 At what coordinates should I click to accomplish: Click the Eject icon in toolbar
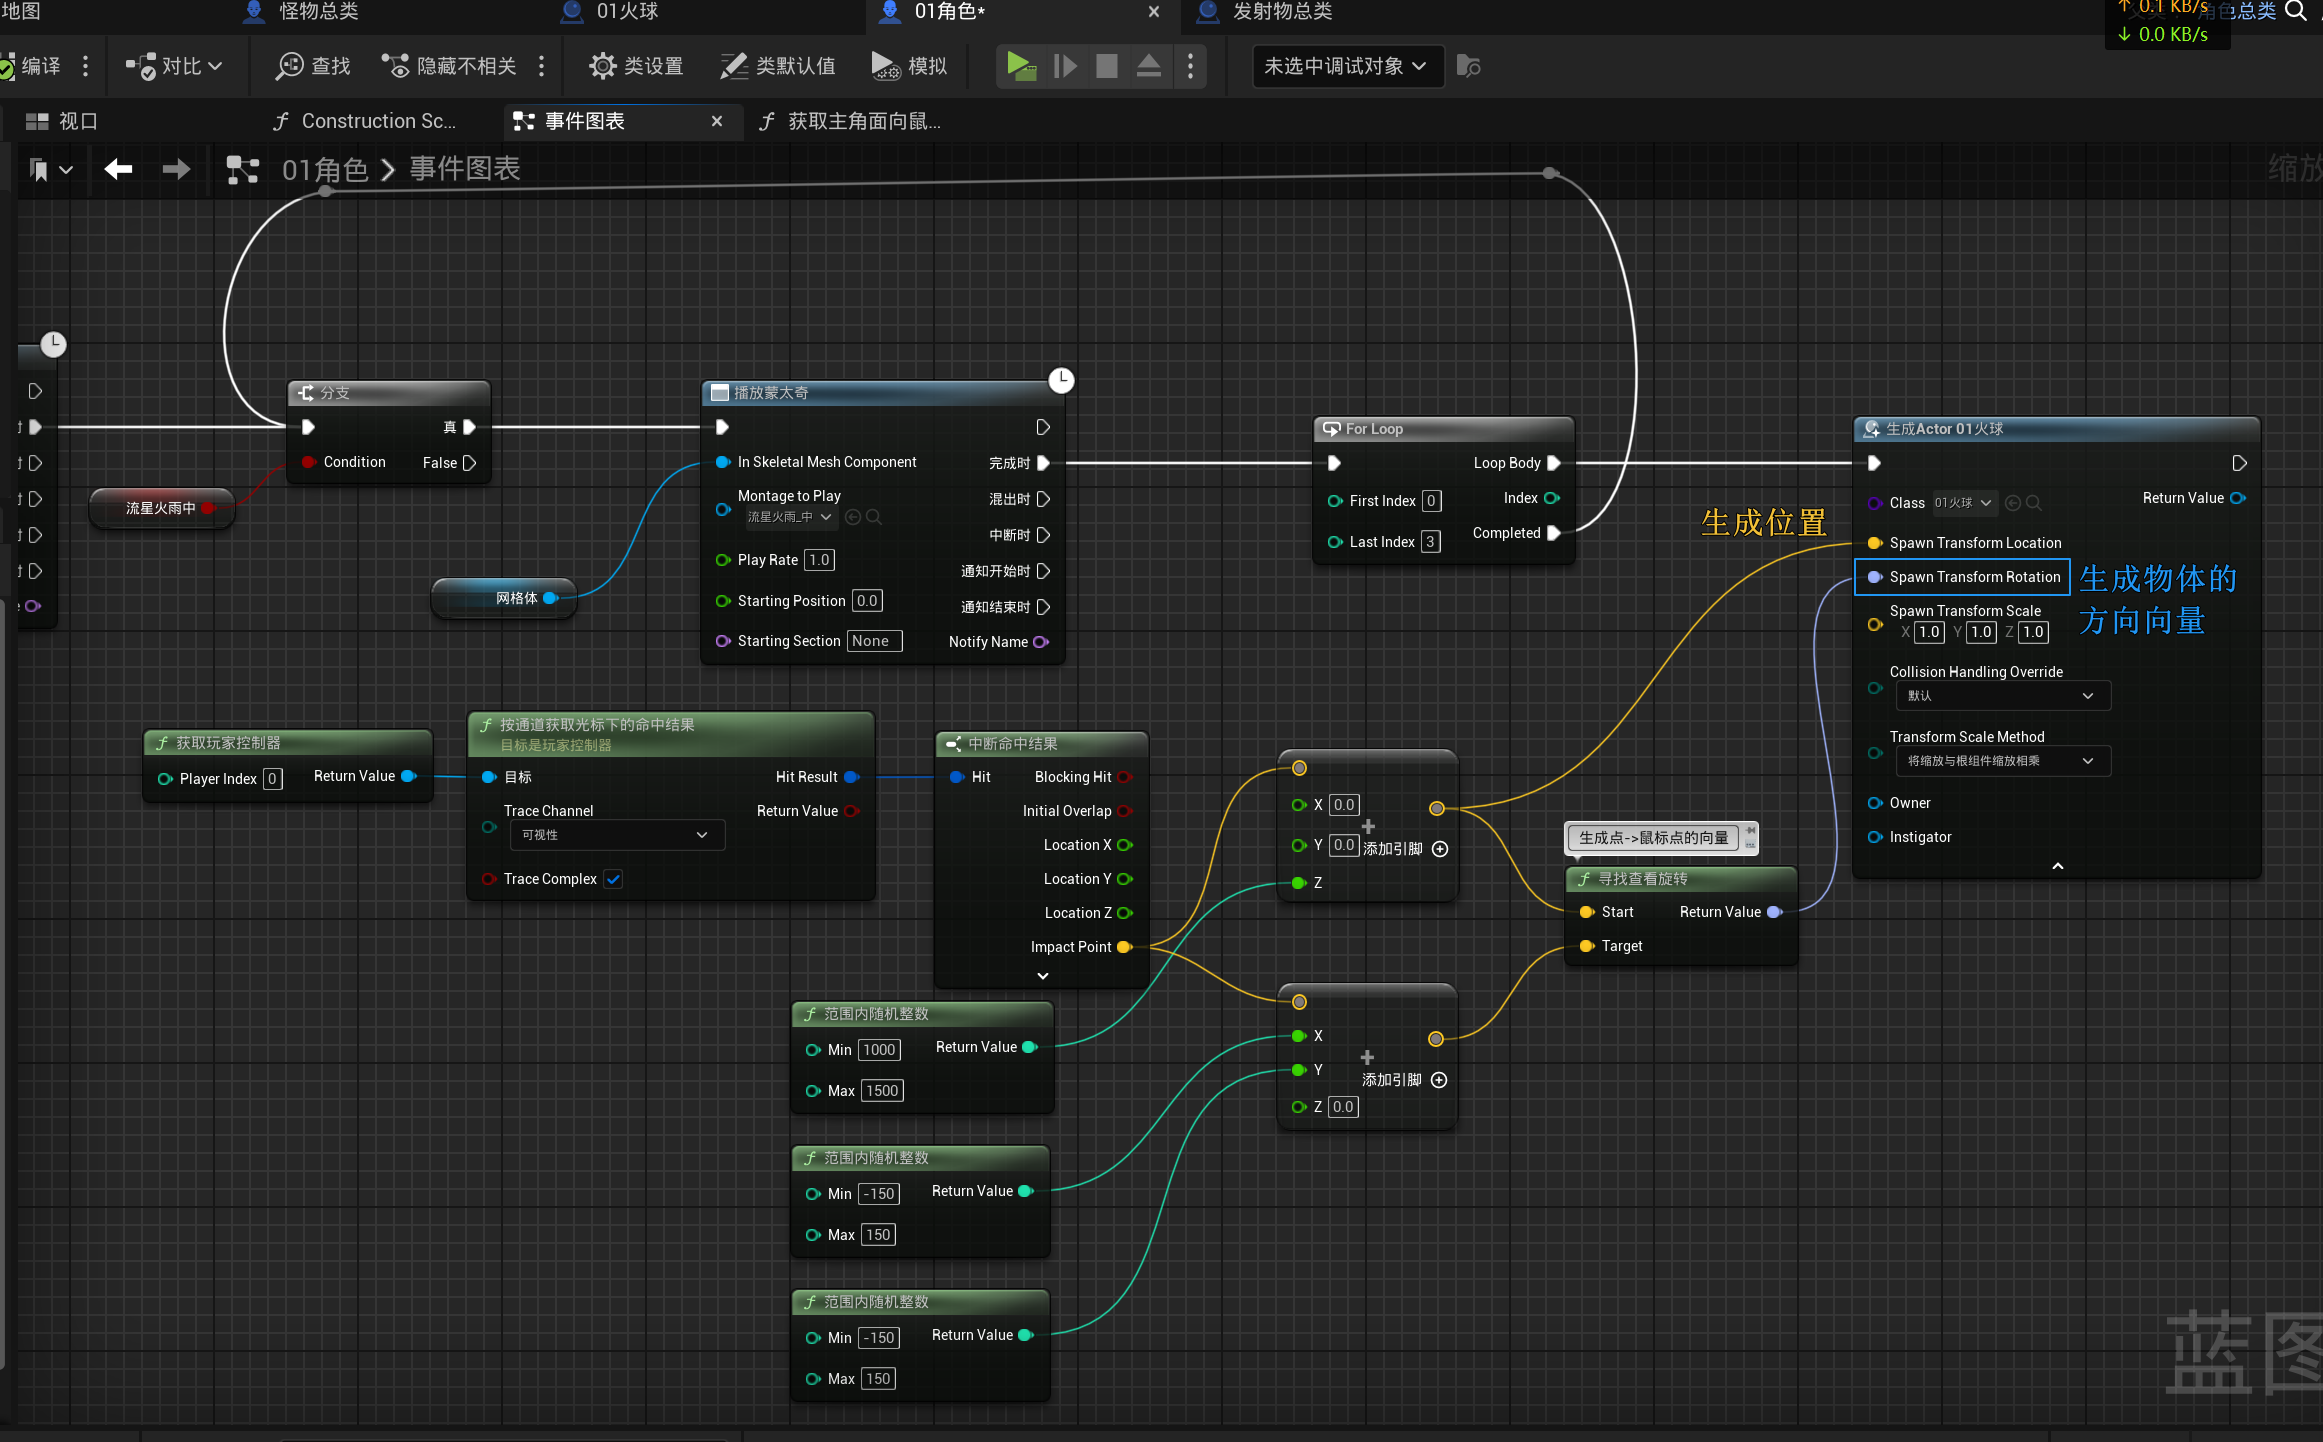pyautogui.click(x=1149, y=66)
